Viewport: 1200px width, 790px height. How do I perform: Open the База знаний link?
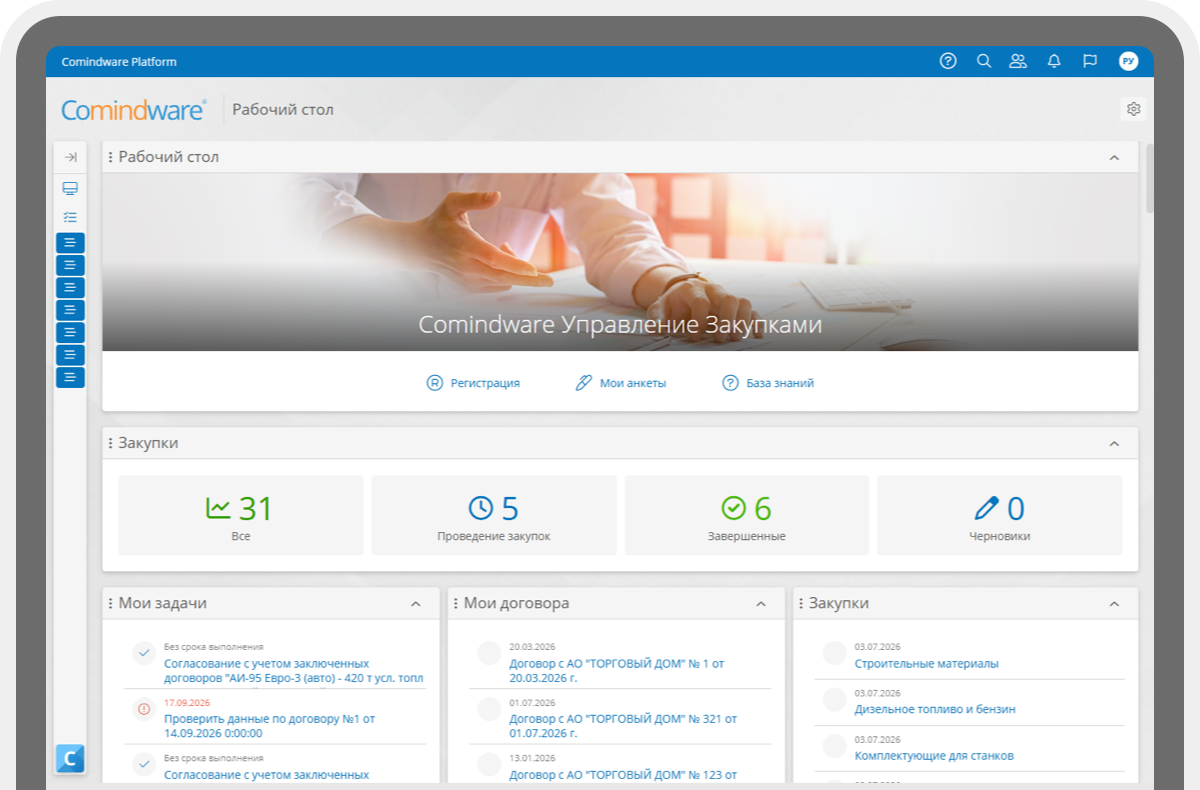[780, 383]
